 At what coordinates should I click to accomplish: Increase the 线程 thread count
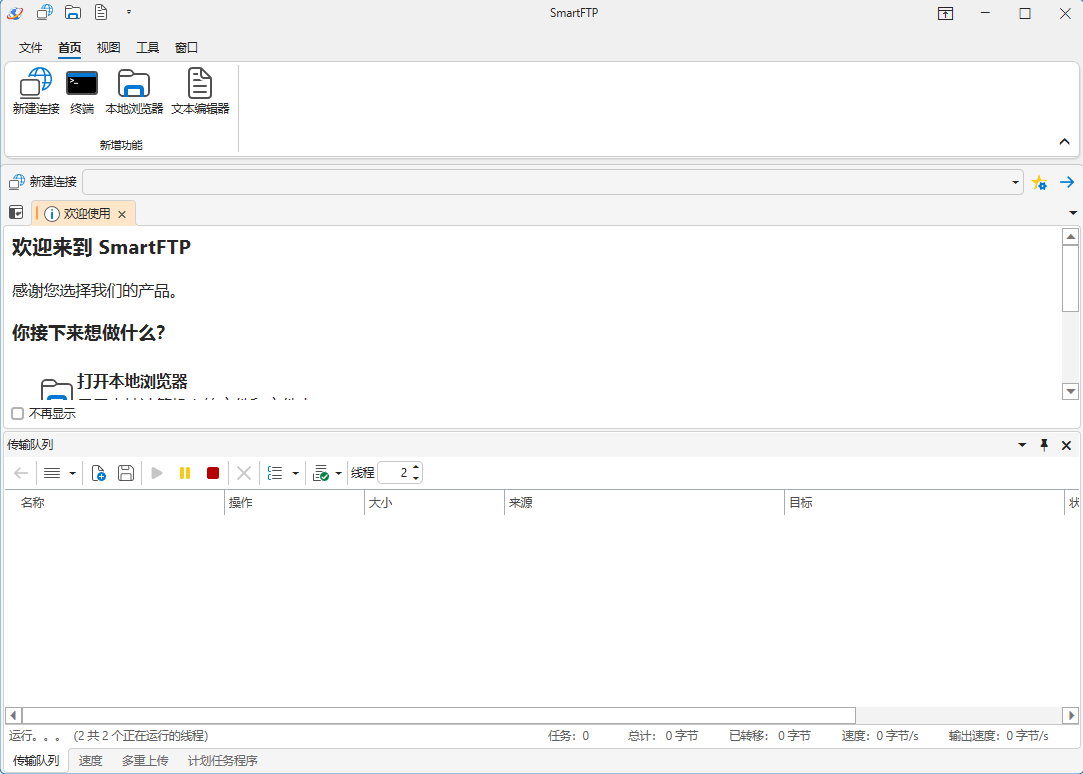(416, 468)
